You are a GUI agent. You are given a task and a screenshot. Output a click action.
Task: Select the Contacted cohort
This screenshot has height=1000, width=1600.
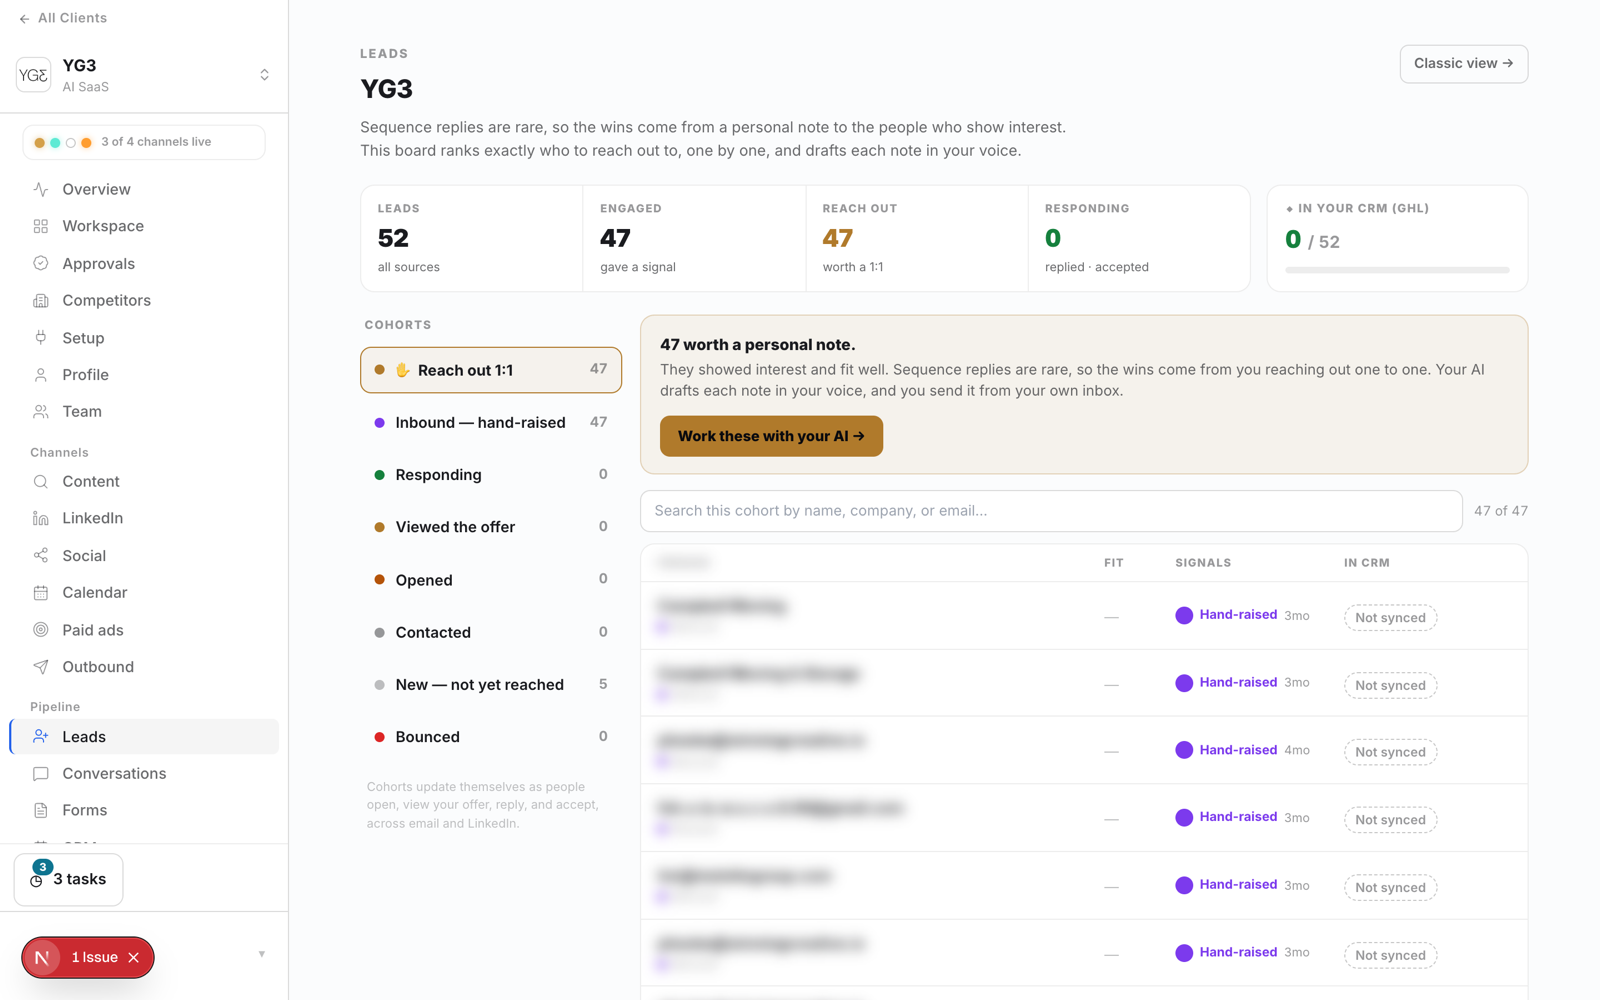(x=491, y=632)
